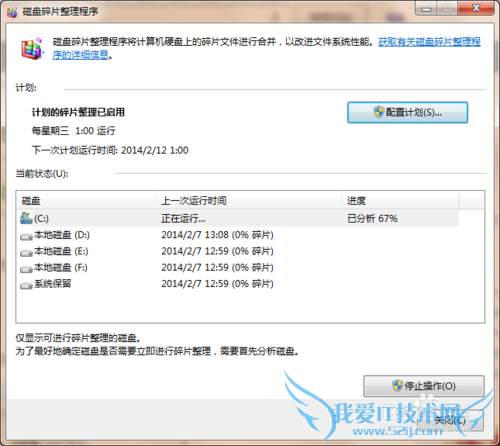Screen dimensions: 500x446
Task: Click the F: drive icon
Action: click(26, 269)
